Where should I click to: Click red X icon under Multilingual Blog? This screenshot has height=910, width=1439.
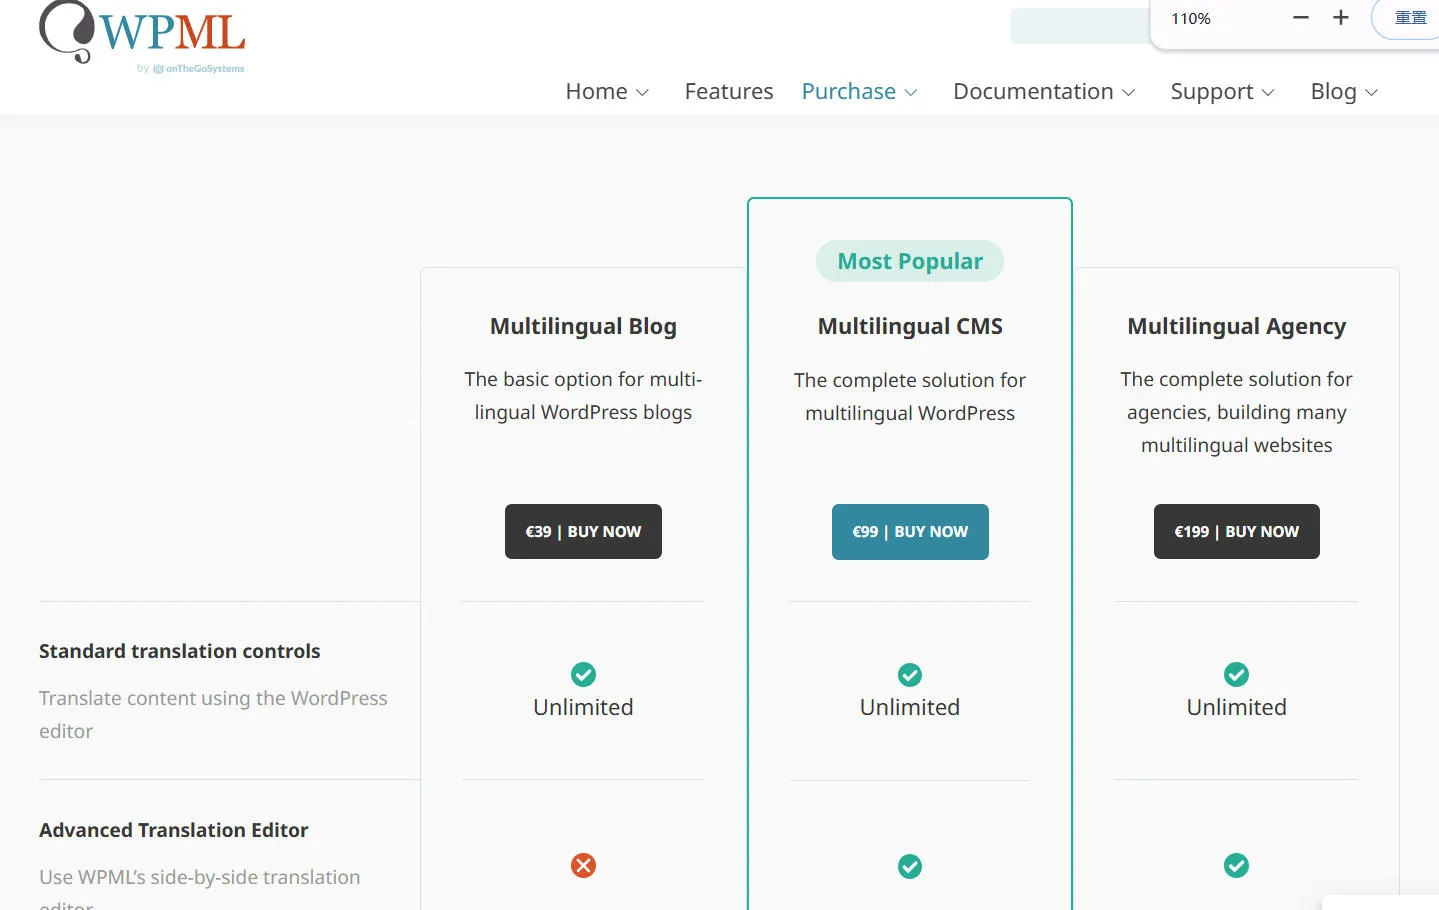[x=583, y=865]
